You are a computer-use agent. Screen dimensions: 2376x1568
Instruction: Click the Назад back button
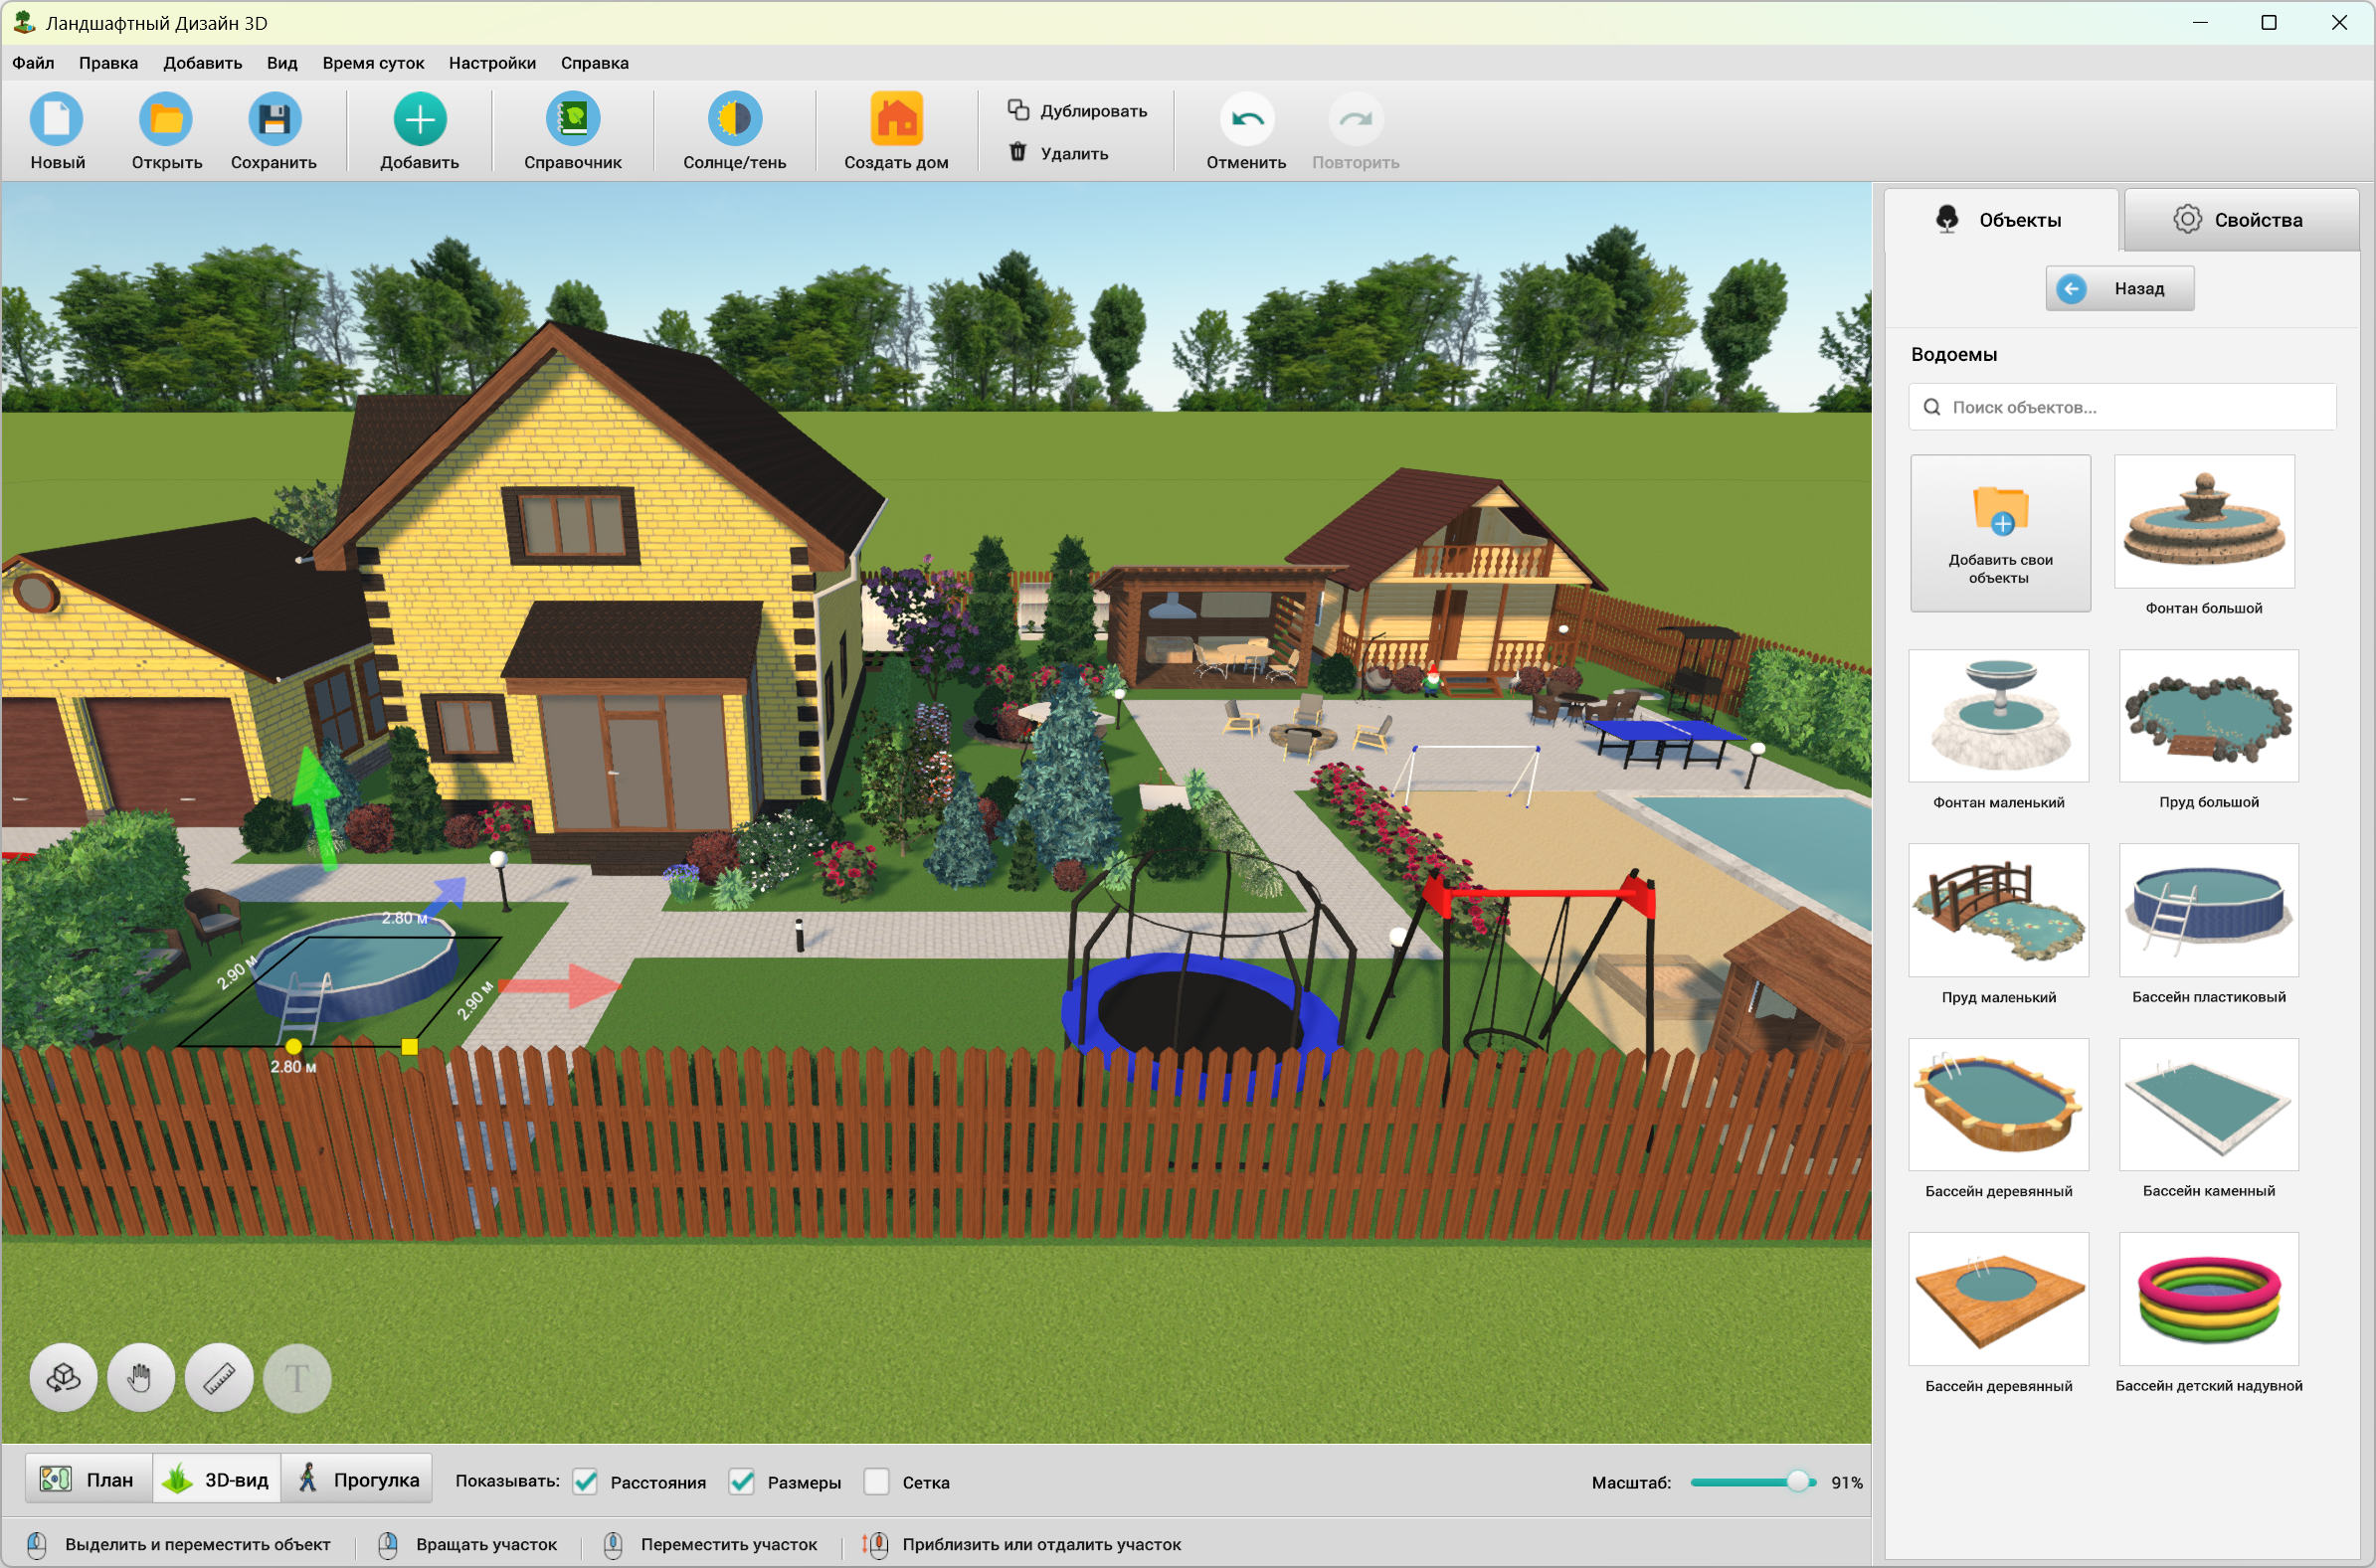click(2119, 289)
